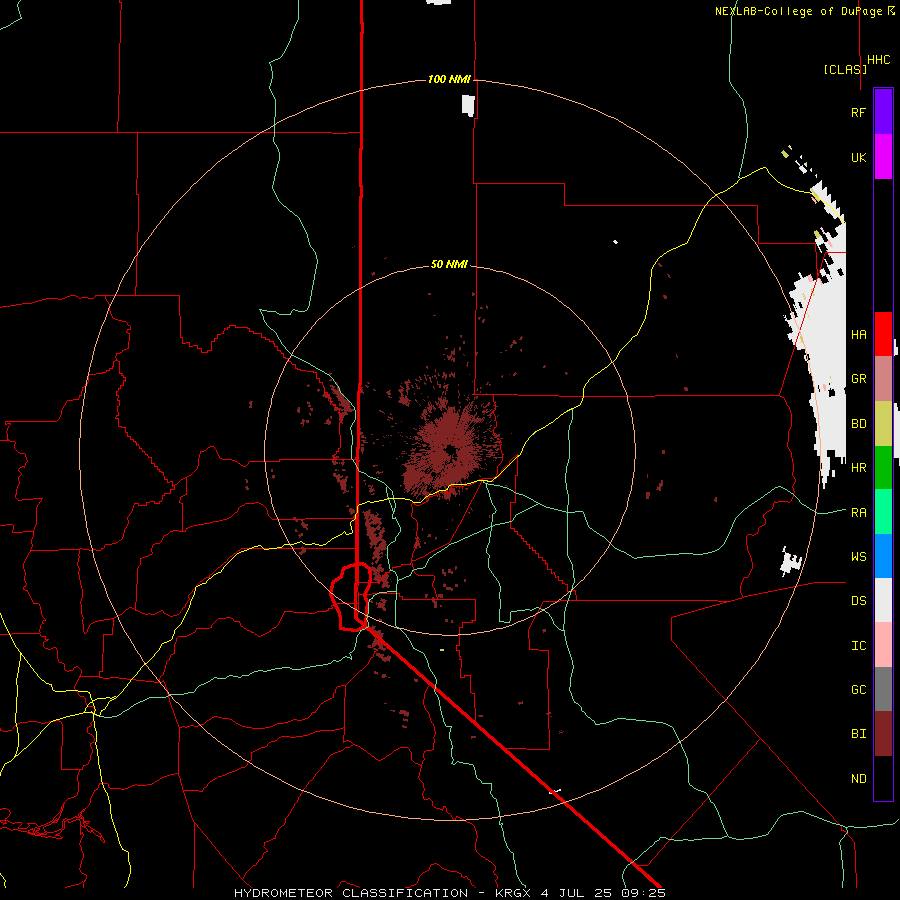
Task: Click the GC legend label
Action: 858,689
